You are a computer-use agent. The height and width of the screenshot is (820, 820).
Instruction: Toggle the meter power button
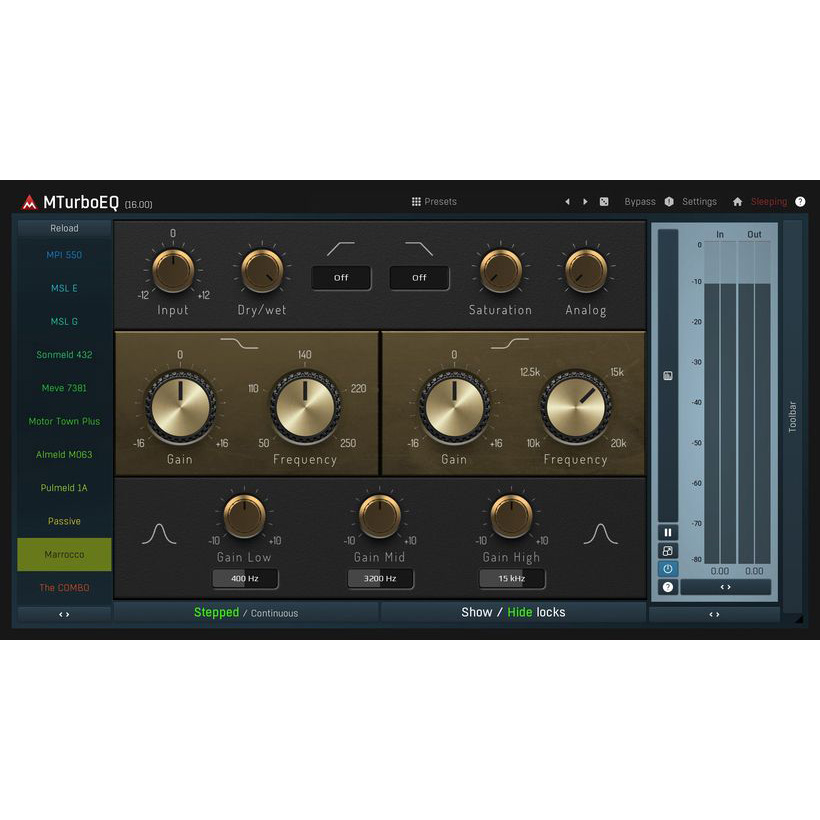(668, 569)
